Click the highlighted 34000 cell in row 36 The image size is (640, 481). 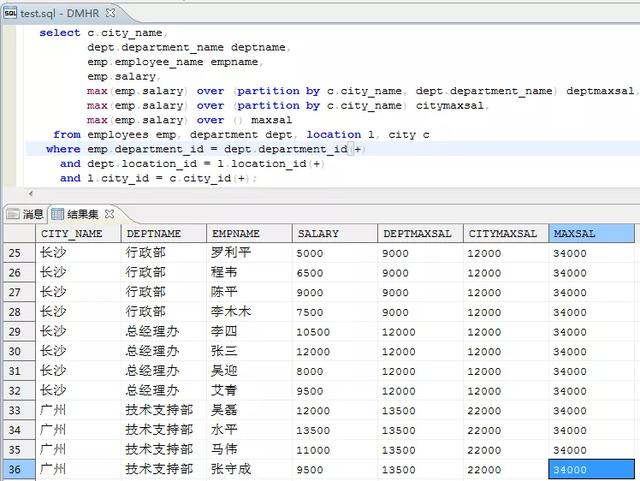tap(591, 470)
